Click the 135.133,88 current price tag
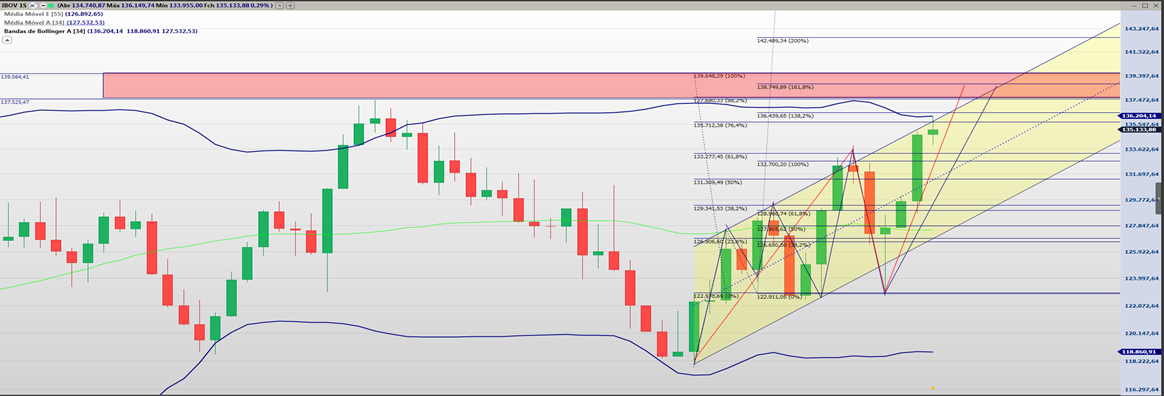This screenshot has width=1164, height=396. [1140, 130]
